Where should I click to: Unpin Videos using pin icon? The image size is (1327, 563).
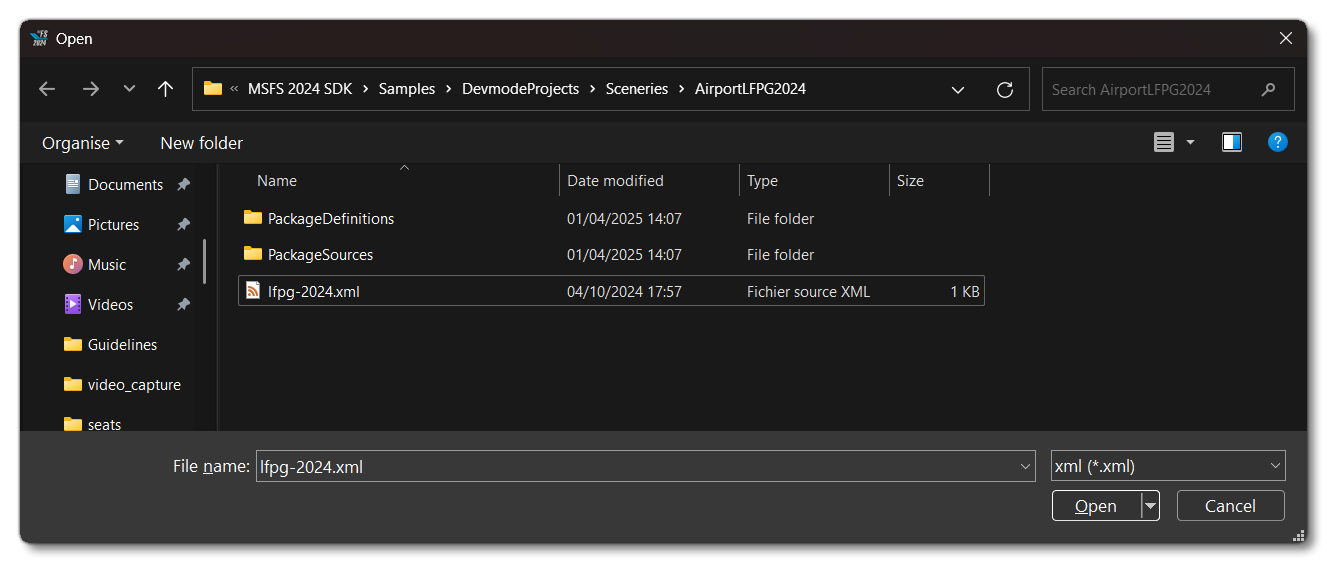click(183, 304)
